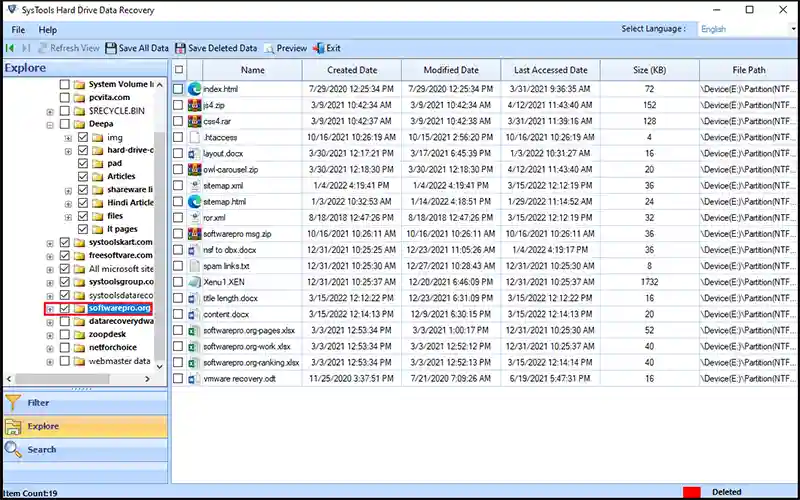800x500 pixels.
Task: Expand the systoolskart.com tree node
Action: pos(50,243)
